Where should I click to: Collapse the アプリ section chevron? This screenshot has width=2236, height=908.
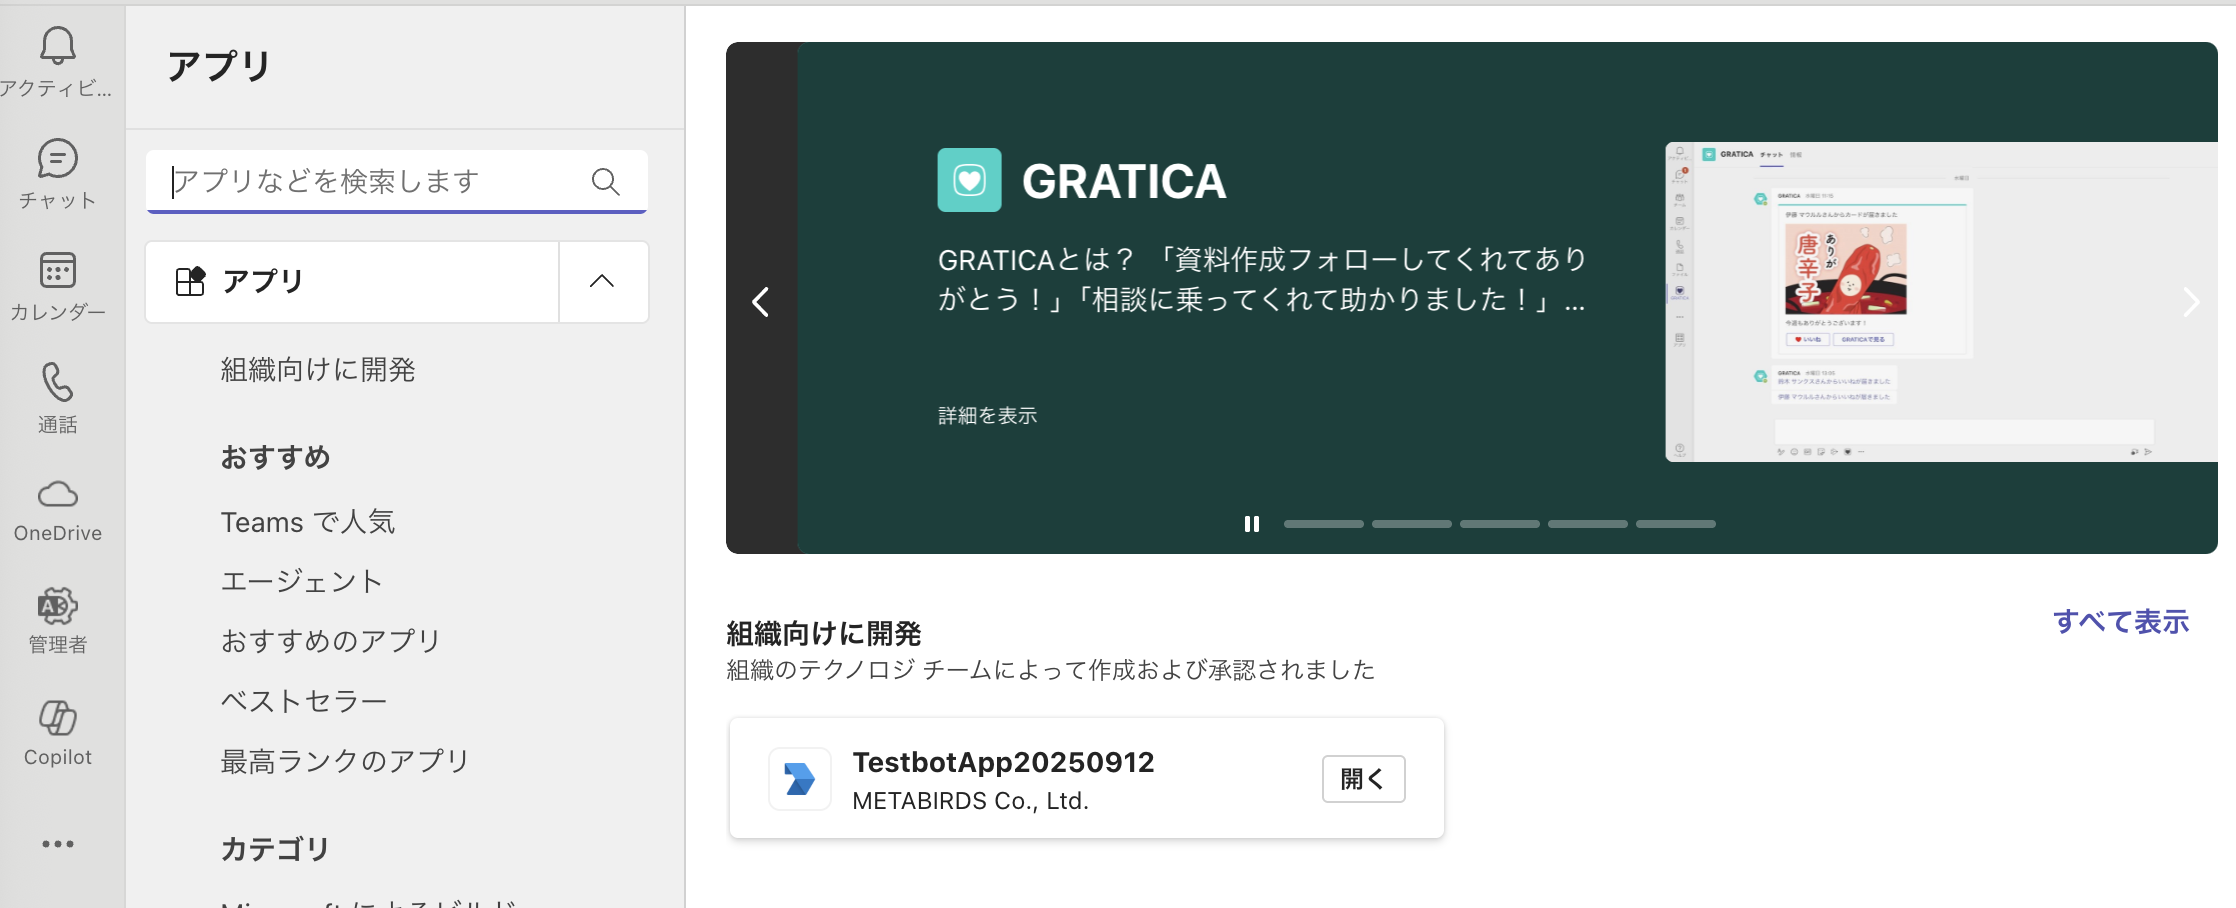pyautogui.click(x=602, y=281)
